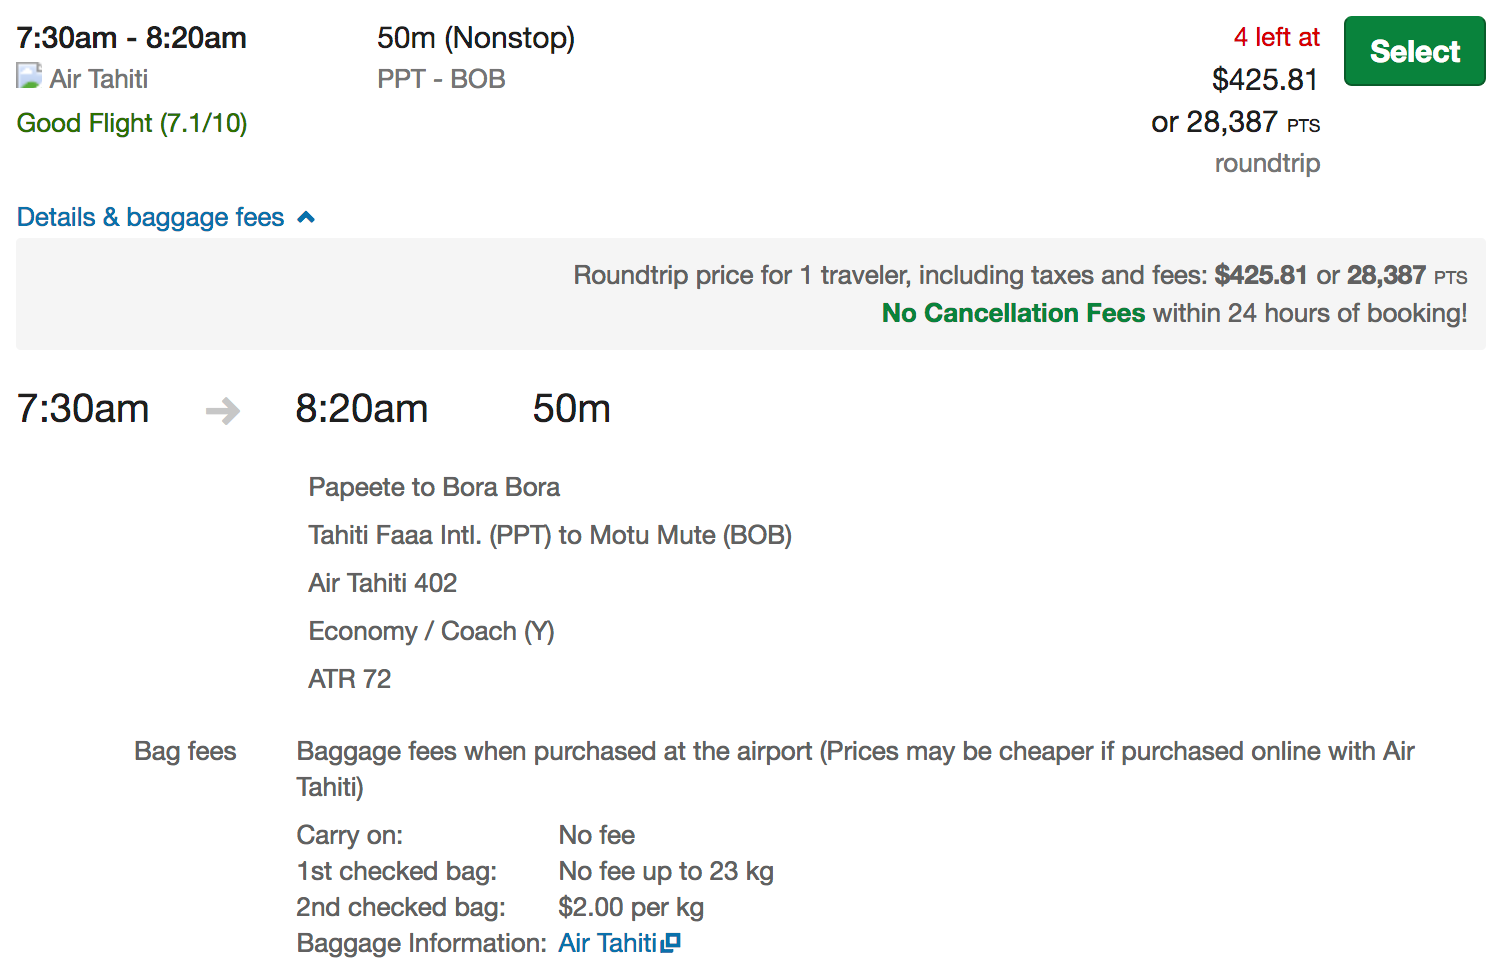Click the green Select button
Image resolution: width=1502 pixels, height=978 pixels.
tap(1414, 51)
